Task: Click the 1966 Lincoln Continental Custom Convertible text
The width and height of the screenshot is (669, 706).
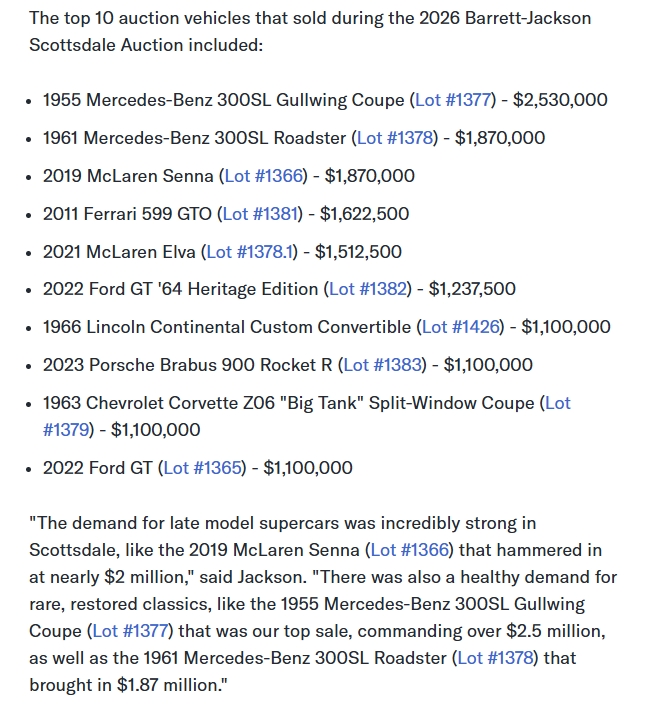Action: pyautogui.click(x=227, y=327)
